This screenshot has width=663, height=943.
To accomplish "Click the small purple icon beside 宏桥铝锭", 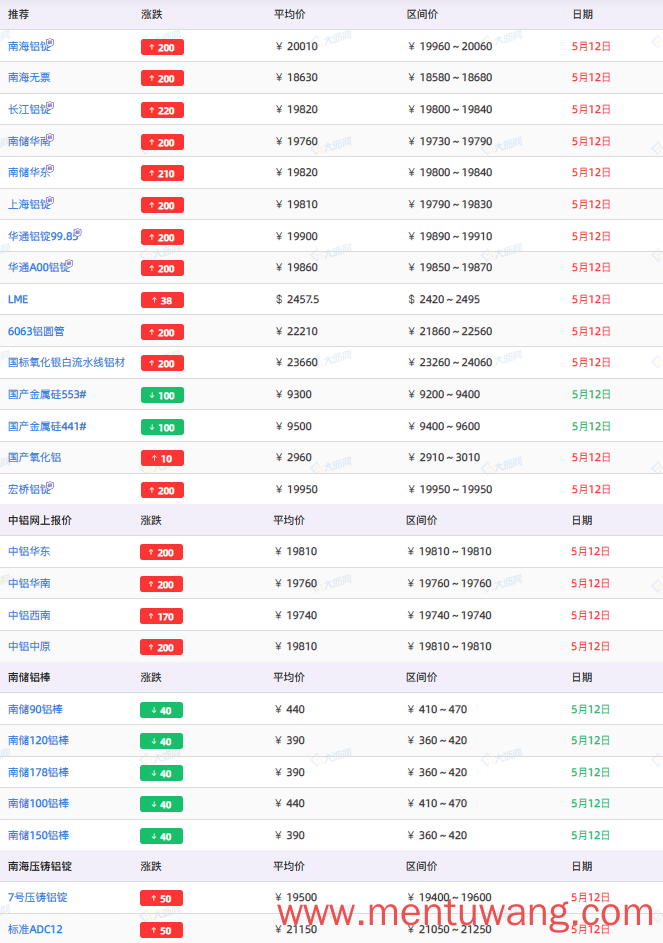I will 51,485.
